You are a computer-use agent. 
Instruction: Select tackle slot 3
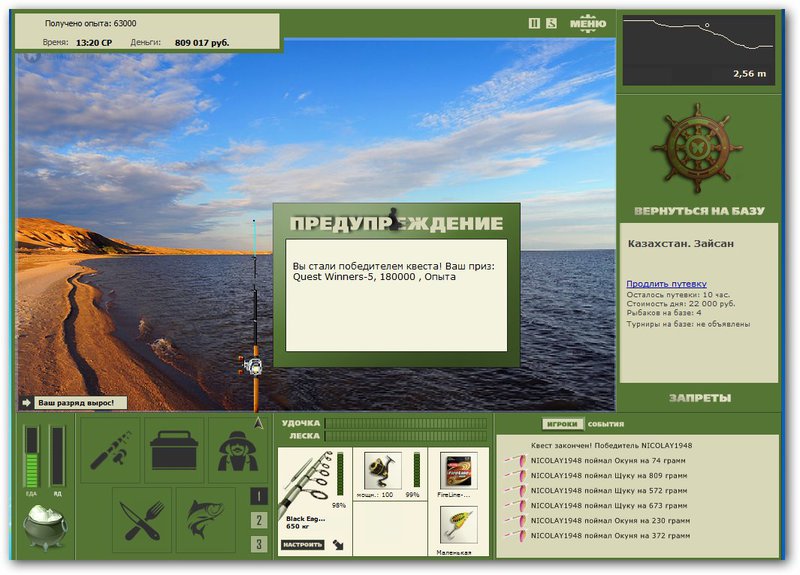click(259, 544)
